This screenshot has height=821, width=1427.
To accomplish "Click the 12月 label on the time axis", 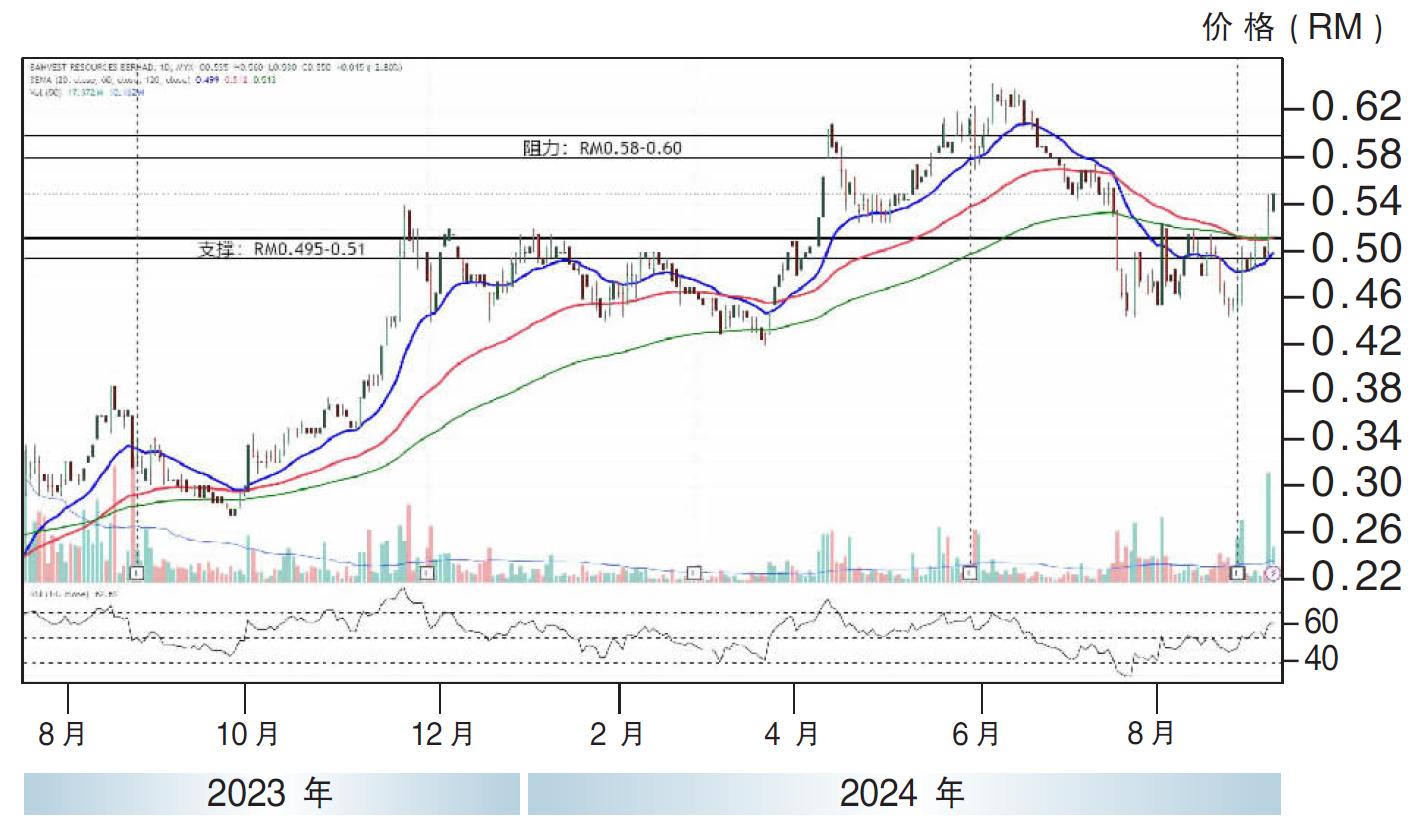I will coord(441,735).
